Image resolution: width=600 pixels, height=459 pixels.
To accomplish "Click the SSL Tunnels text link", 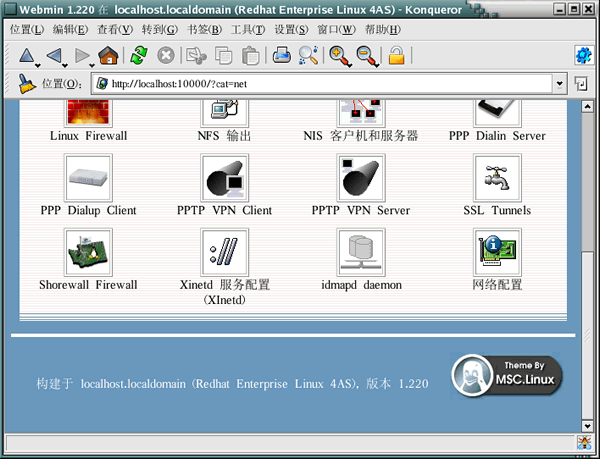I will pos(497,210).
